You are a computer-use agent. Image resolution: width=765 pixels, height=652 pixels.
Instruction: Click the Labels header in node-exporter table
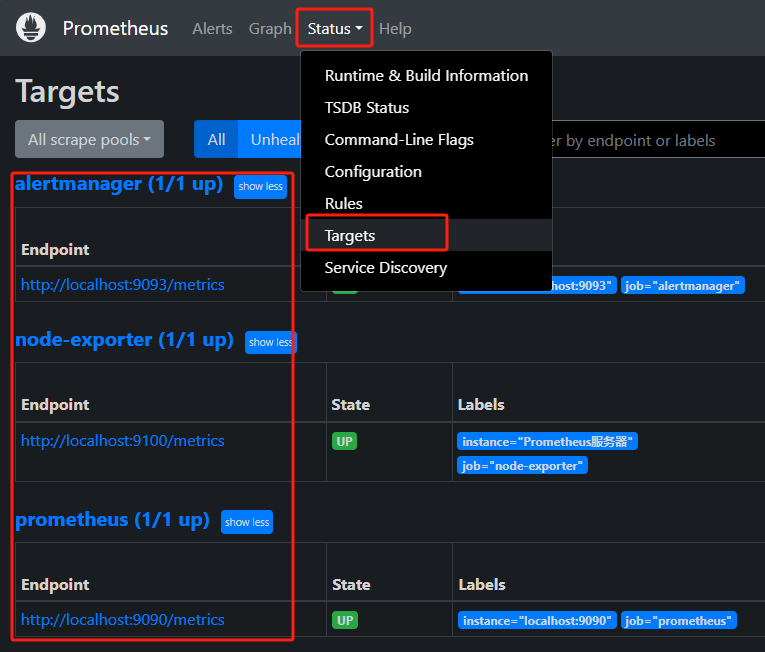[481, 405]
